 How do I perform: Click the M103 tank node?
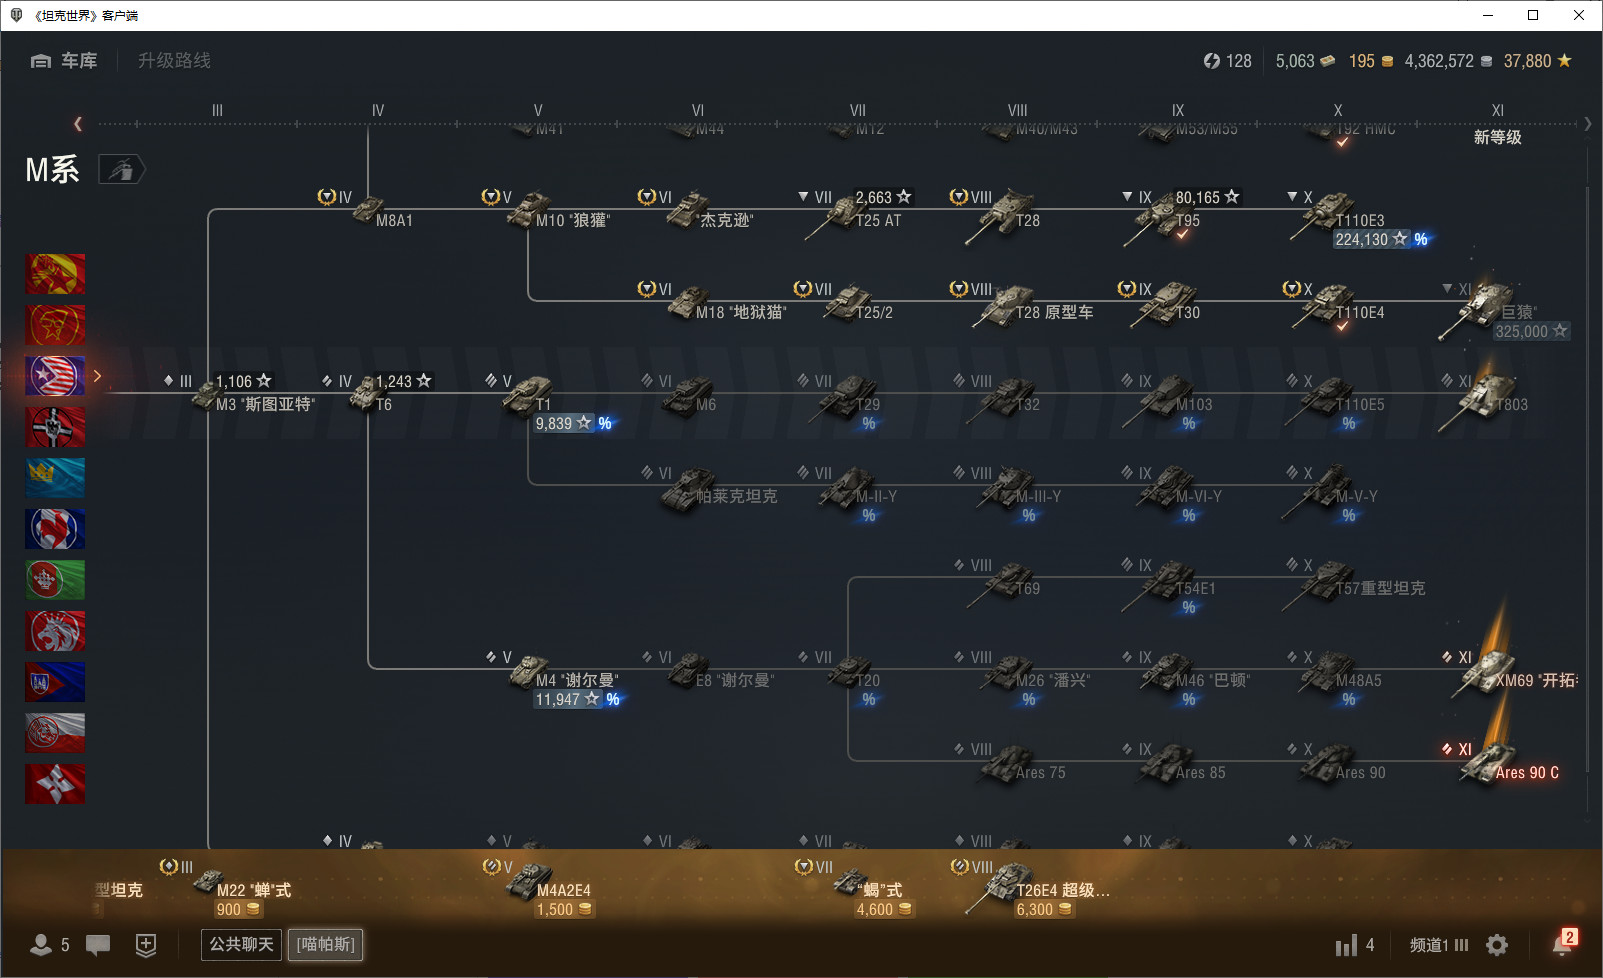[x=1167, y=402]
